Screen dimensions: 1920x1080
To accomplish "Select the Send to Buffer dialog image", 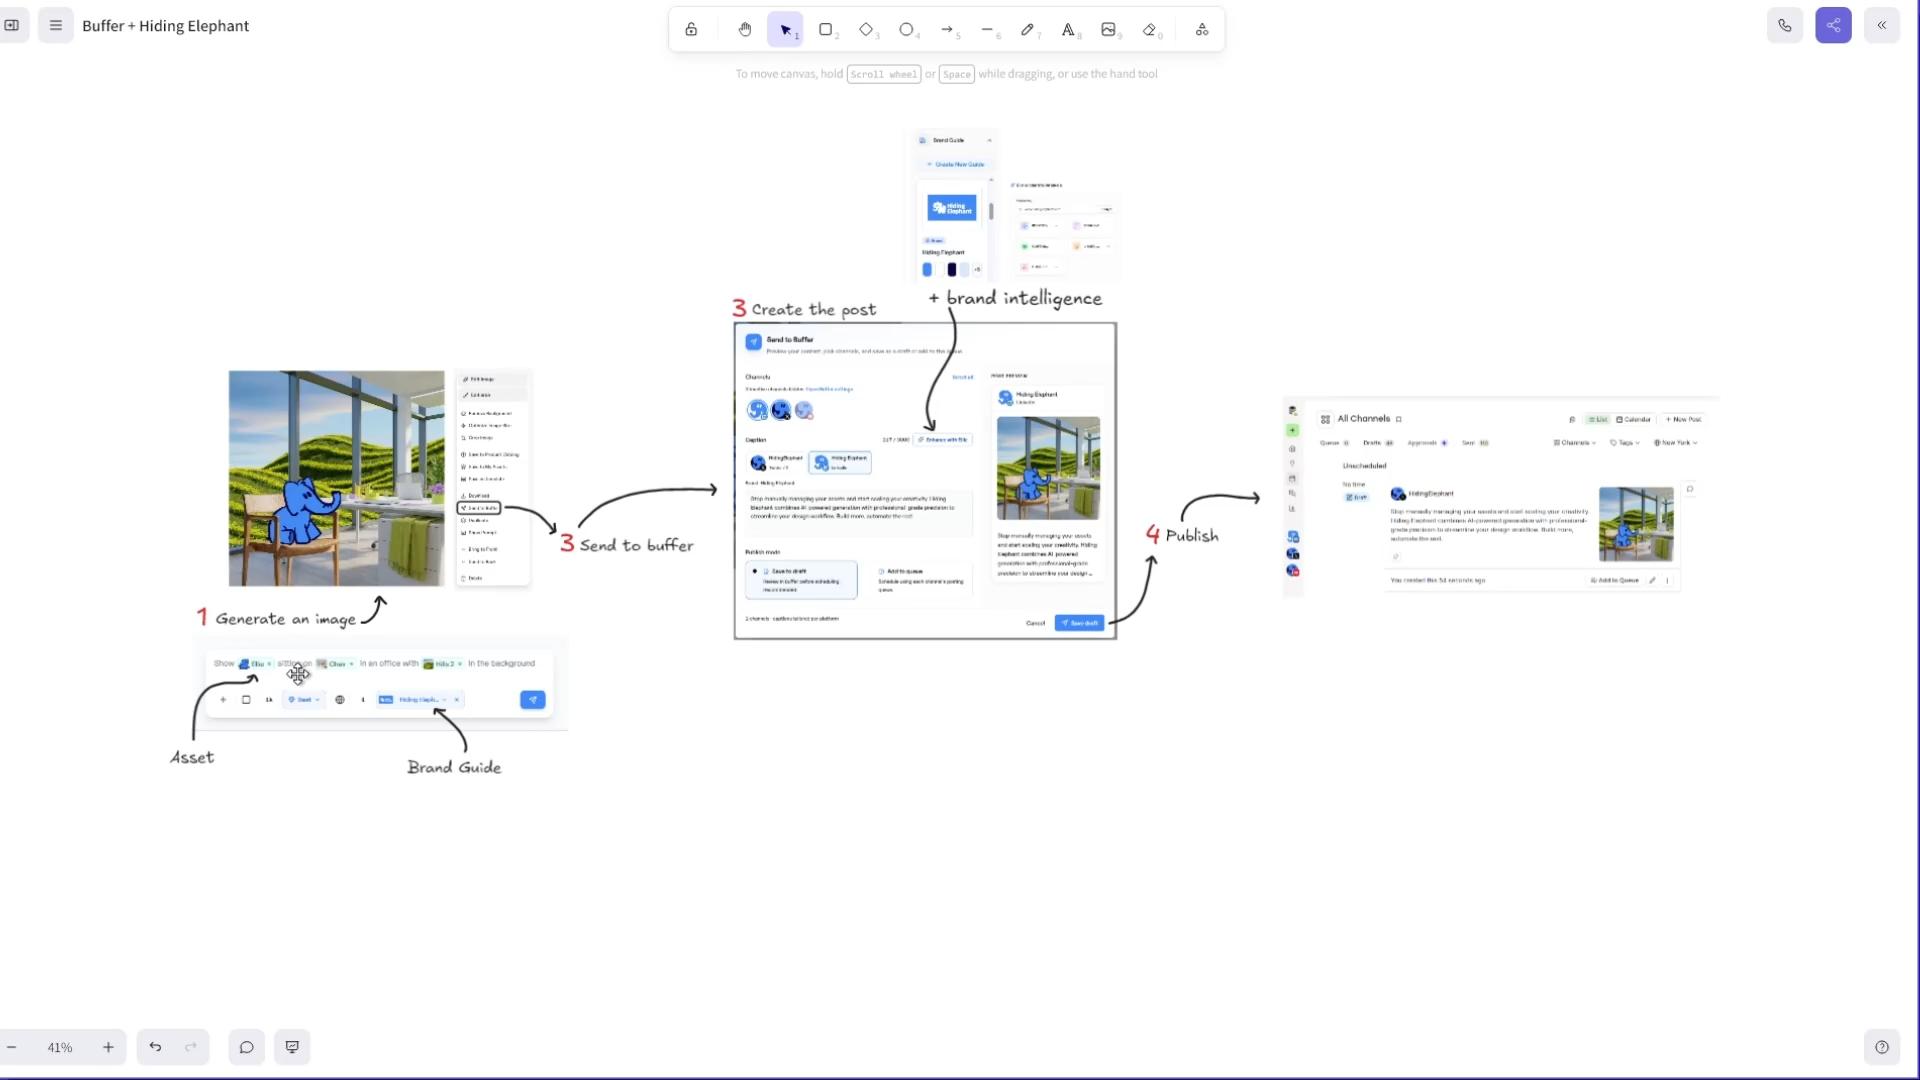I will click(x=925, y=481).
